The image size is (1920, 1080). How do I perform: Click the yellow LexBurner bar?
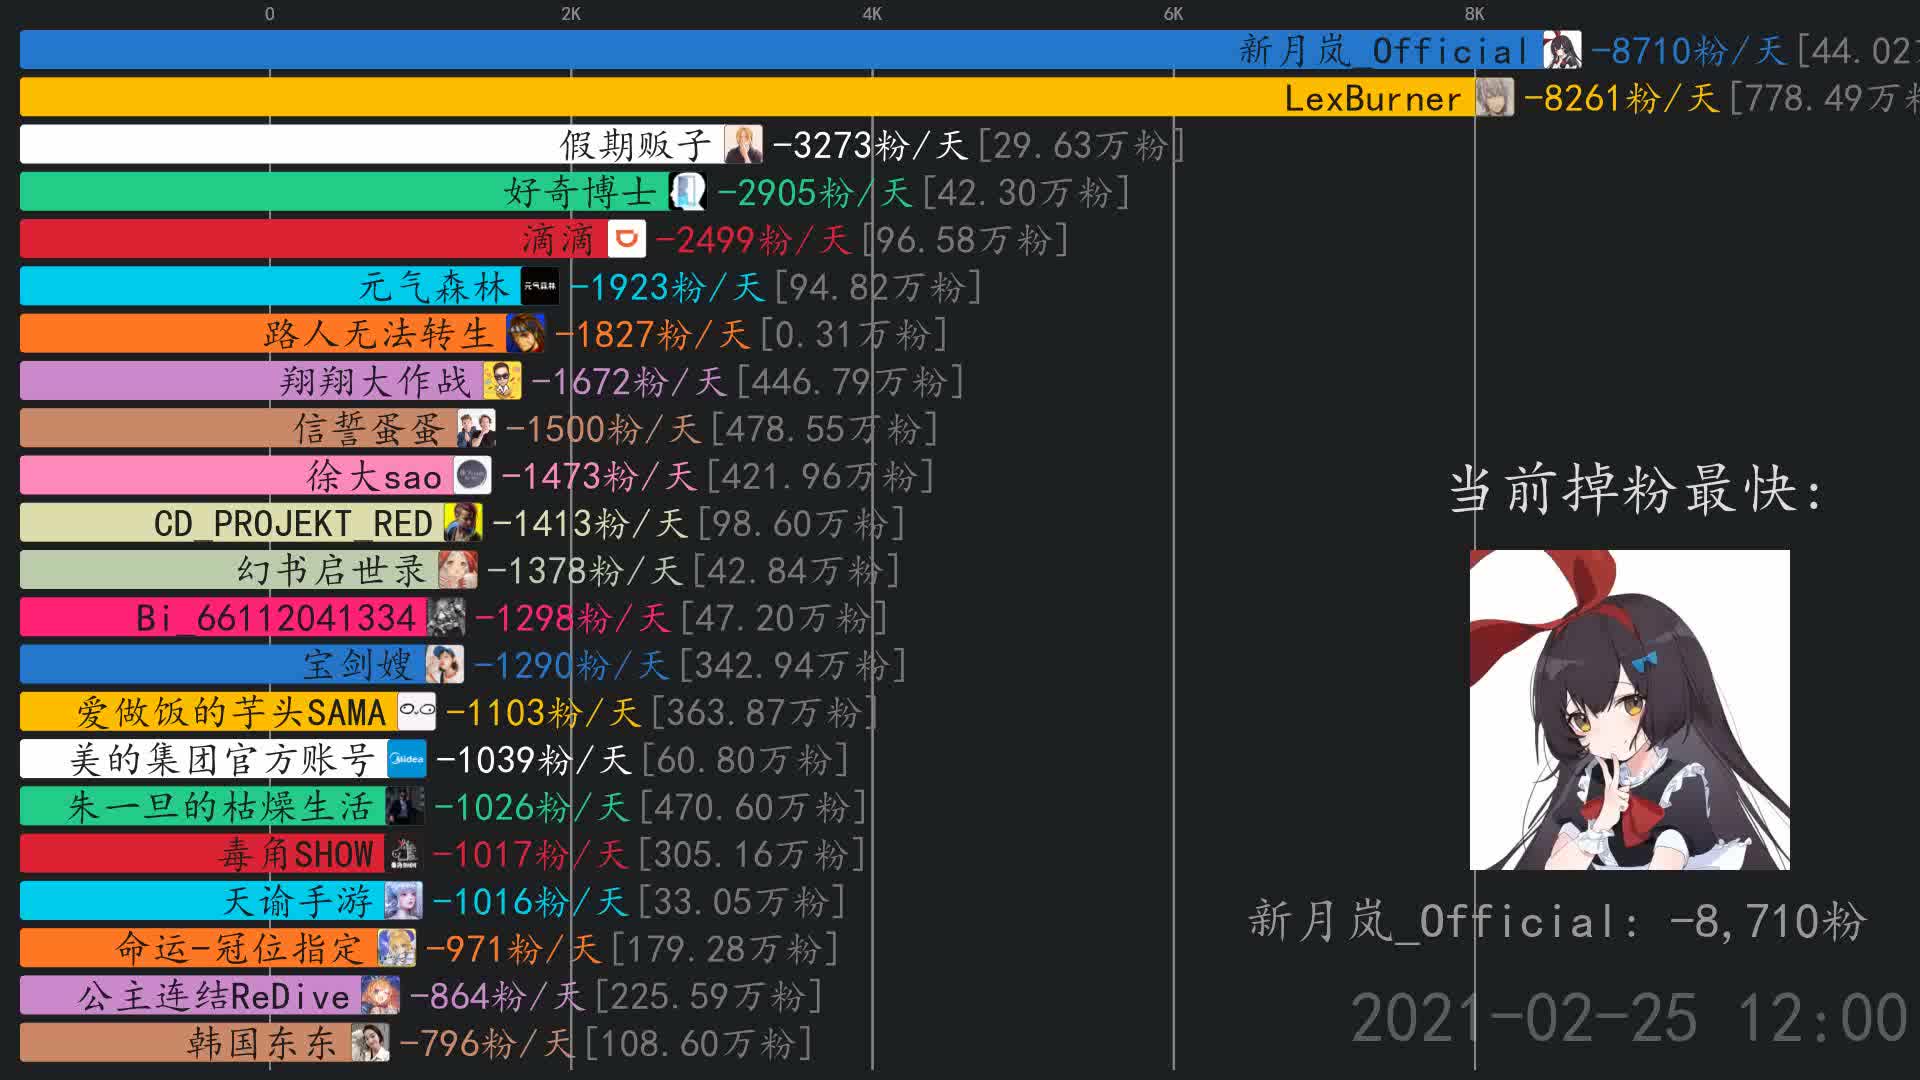700,98
